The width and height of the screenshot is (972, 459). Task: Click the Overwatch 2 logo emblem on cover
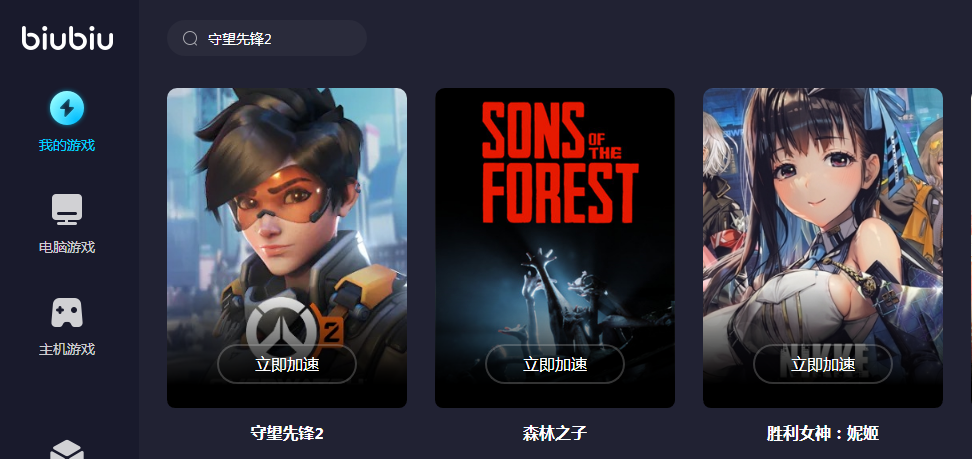pyautogui.click(x=293, y=327)
